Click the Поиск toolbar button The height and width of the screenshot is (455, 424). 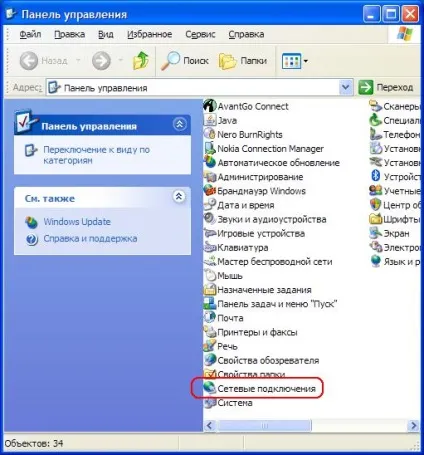pos(184,61)
